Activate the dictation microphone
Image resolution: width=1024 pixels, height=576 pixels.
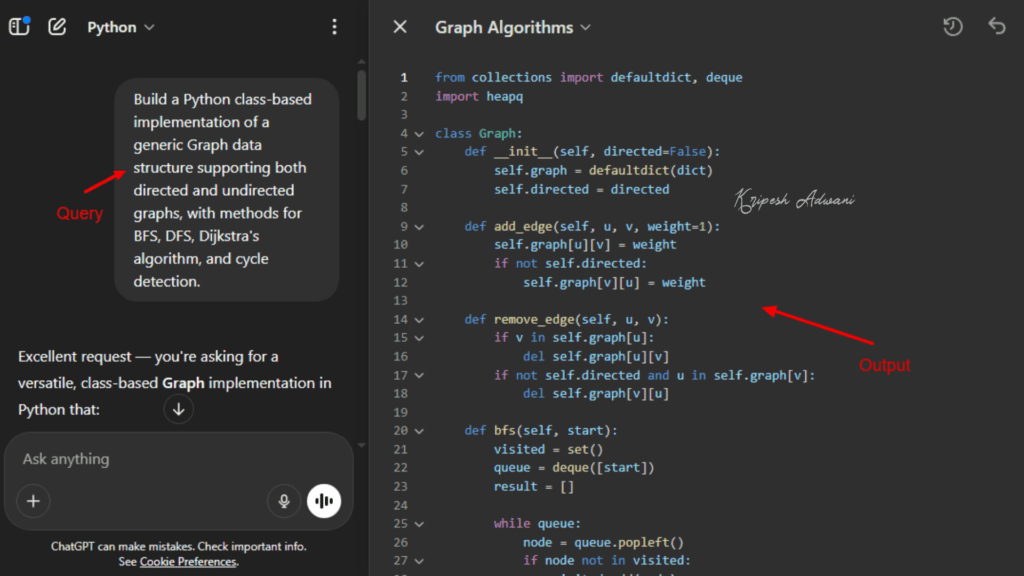(283, 501)
